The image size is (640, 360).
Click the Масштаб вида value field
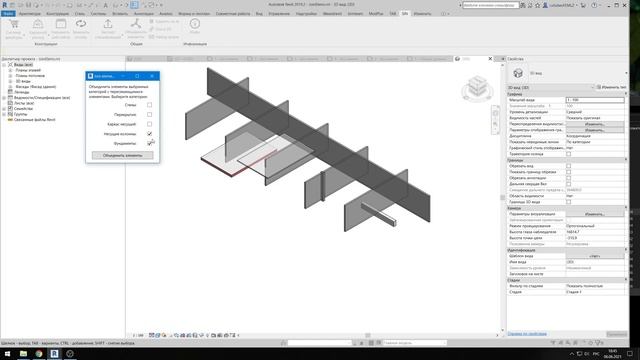click(595, 100)
